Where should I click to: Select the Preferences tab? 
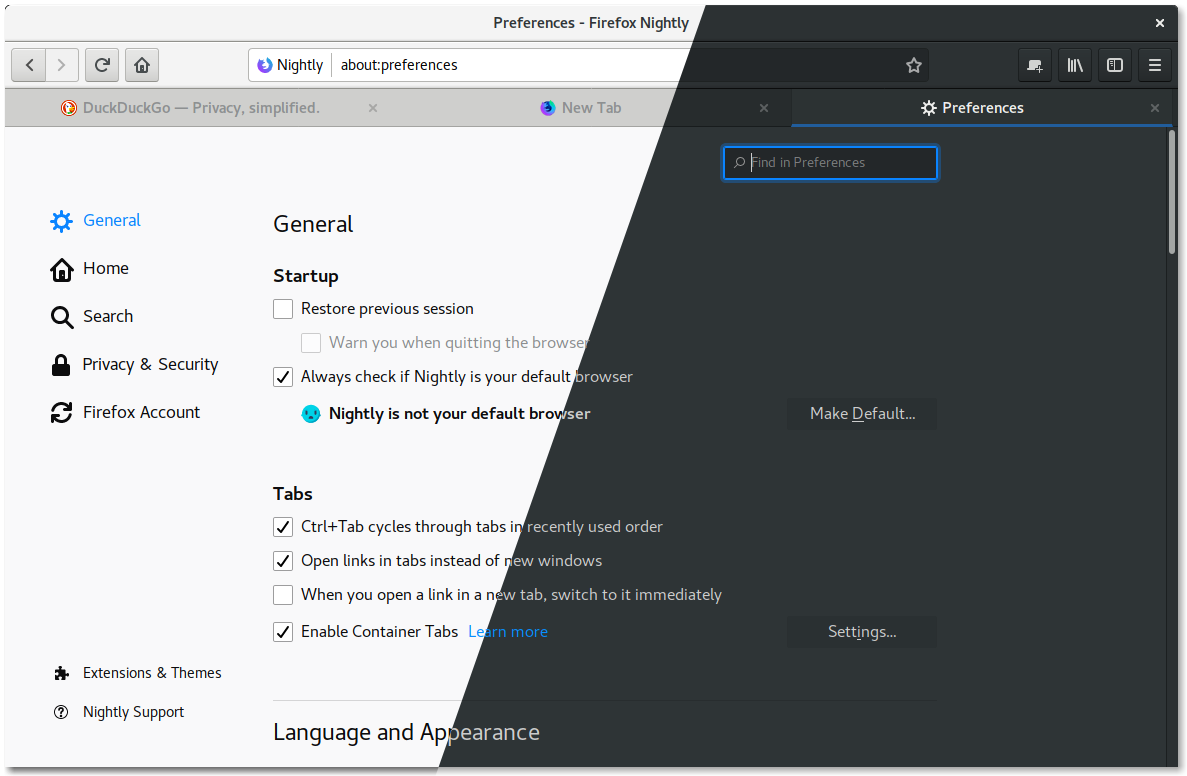pos(981,108)
